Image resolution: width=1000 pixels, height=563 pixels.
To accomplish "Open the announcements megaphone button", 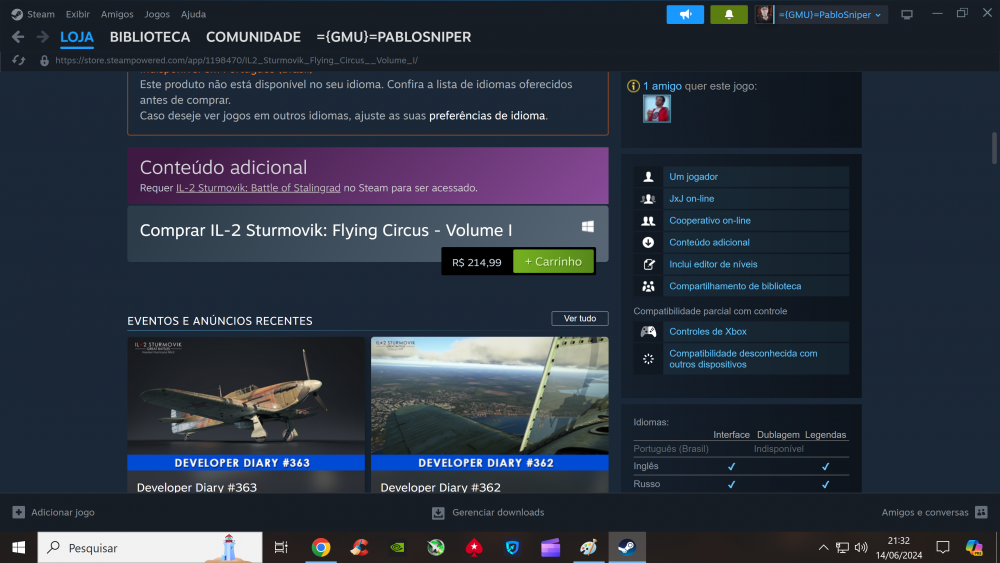I will tap(685, 14).
